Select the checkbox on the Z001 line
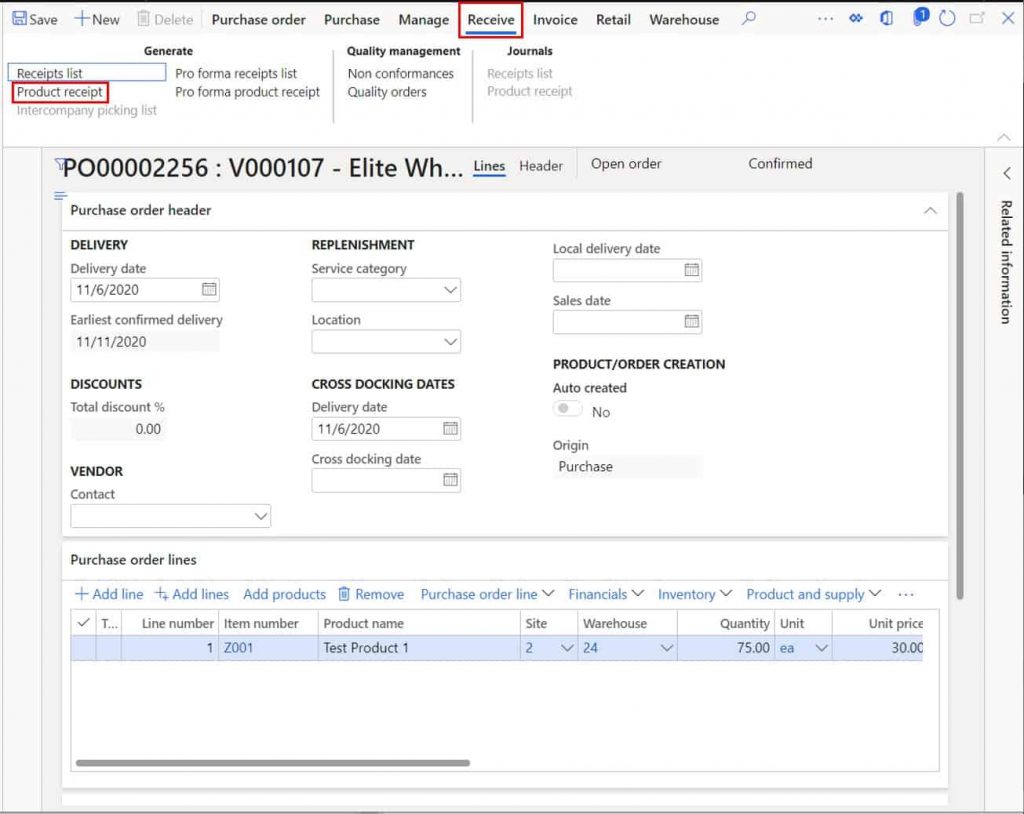Image resolution: width=1024 pixels, height=814 pixels. [84, 647]
